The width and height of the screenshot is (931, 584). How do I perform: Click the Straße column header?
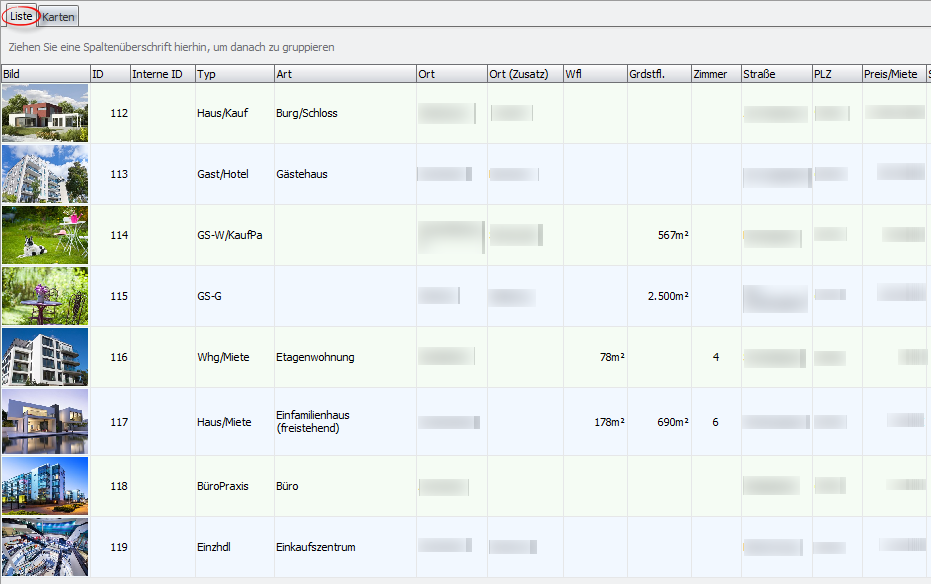777,74
